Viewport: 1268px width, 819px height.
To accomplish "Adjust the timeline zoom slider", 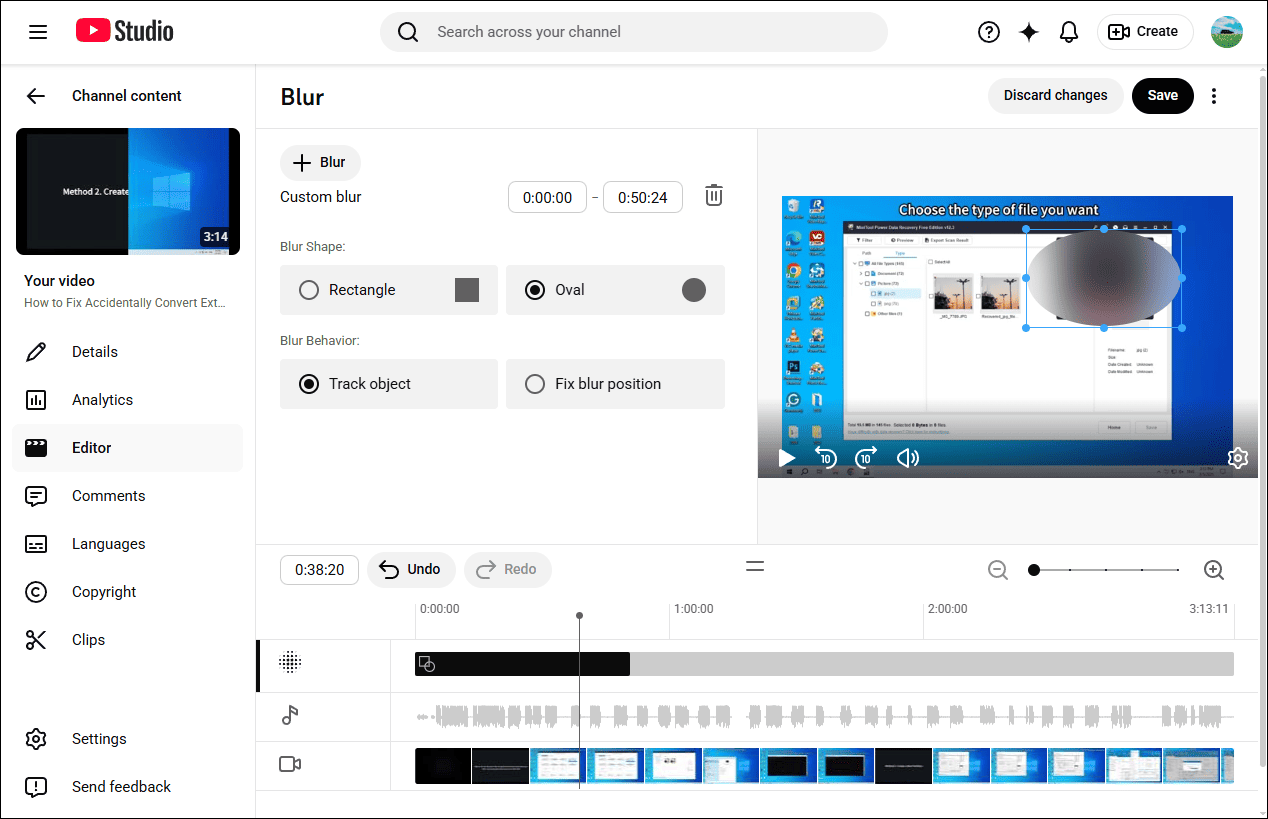I will pyautogui.click(x=1034, y=569).
